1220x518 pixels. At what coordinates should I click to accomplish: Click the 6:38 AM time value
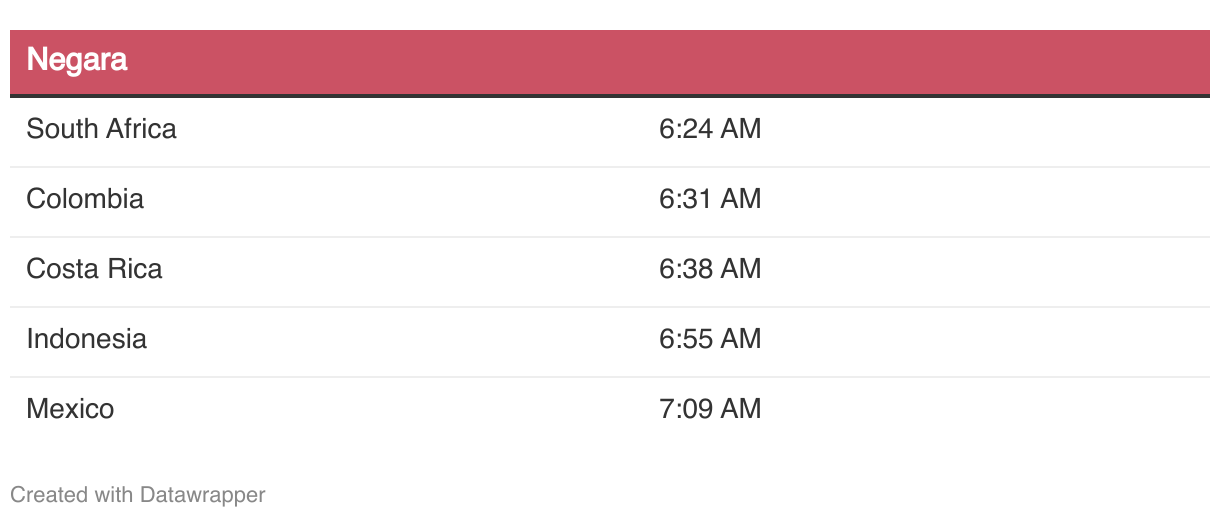click(x=710, y=269)
